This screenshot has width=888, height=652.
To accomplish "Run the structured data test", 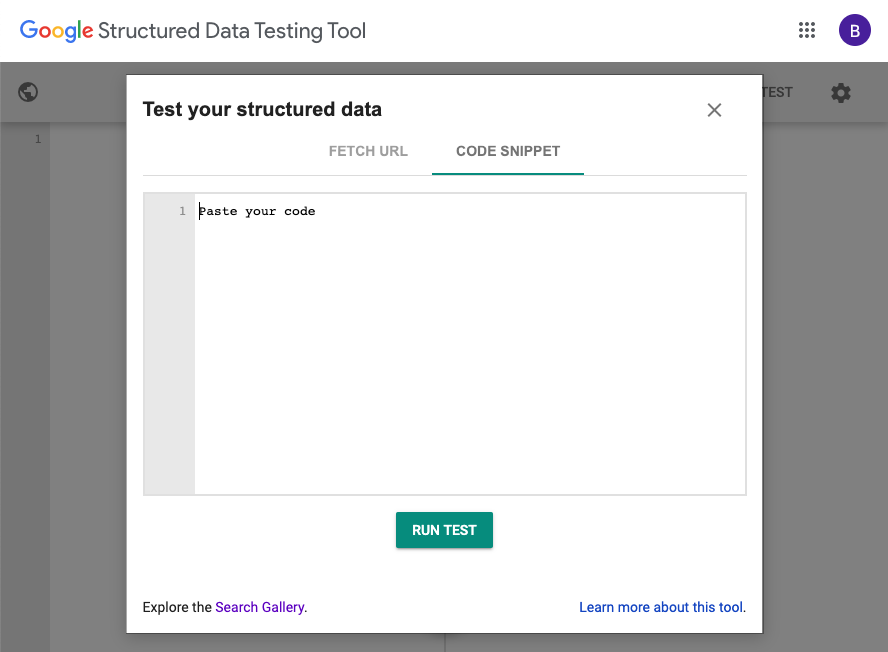I will [x=444, y=530].
